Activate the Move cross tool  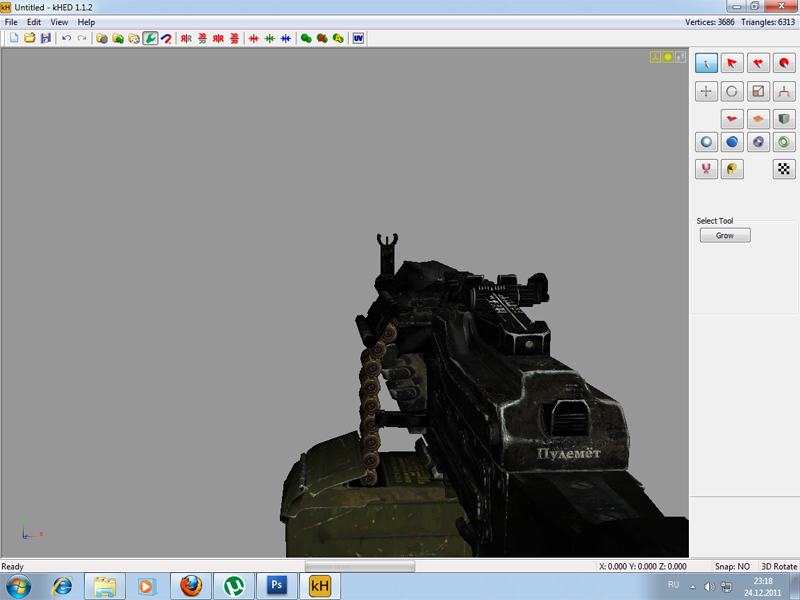point(706,91)
